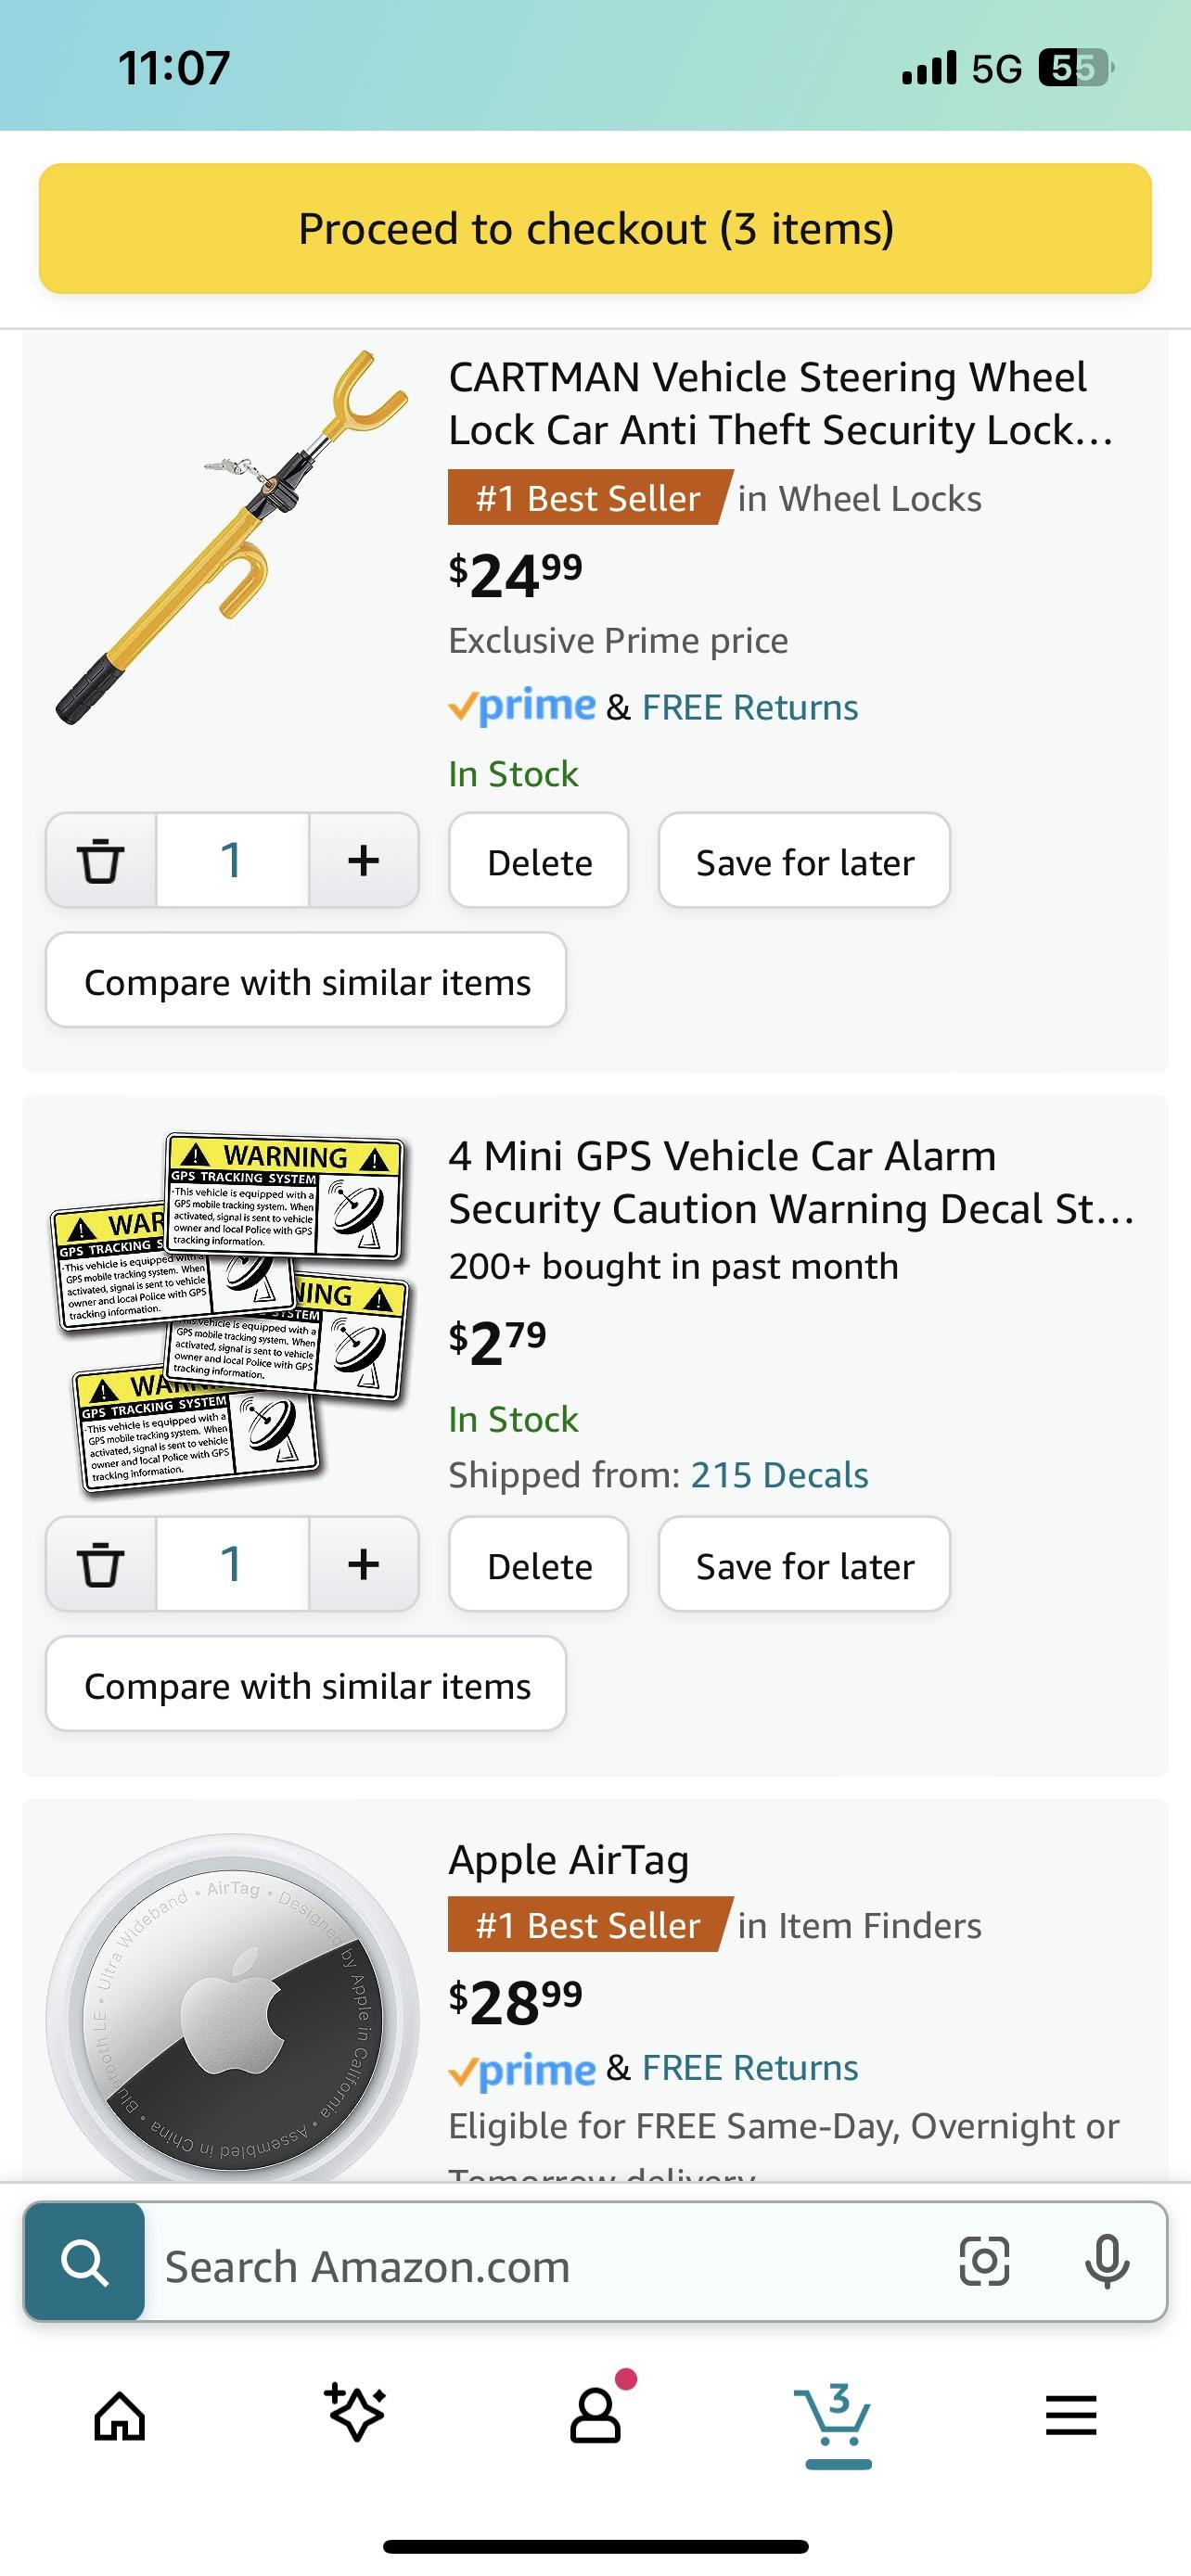Increase steering wheel lock quantity with plus
This screenshot has height=2576, width=1191.
coord(364,861)
